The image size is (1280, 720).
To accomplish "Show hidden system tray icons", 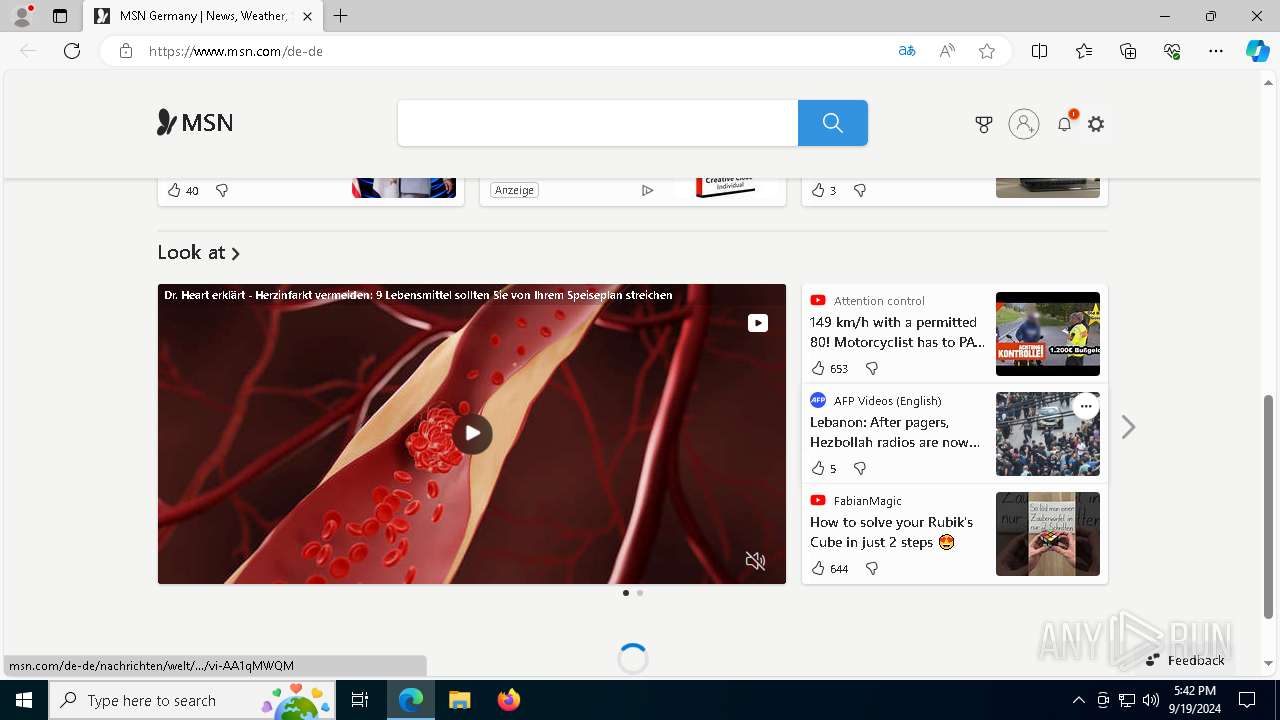I will click(1079, 700).
